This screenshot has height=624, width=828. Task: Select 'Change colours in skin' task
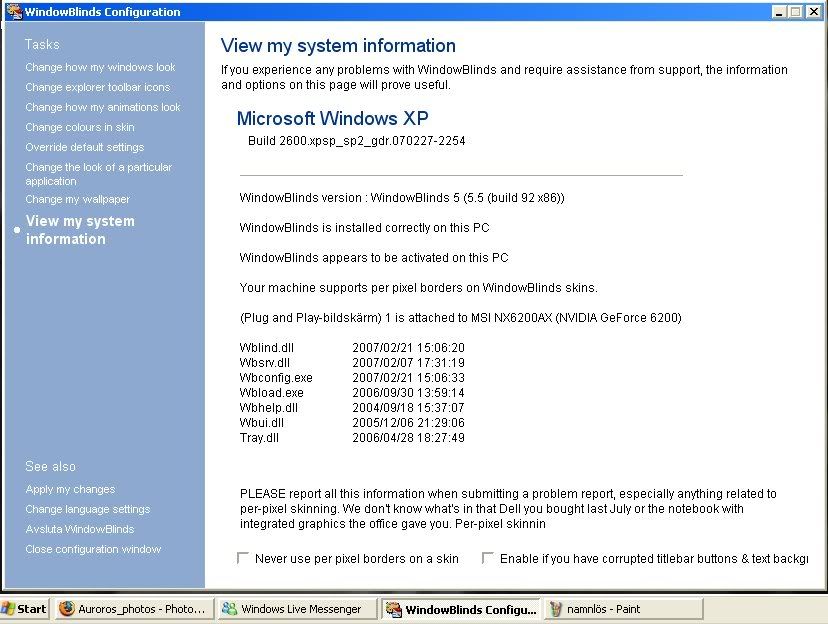pyautogui.click(x=80, y=127)
